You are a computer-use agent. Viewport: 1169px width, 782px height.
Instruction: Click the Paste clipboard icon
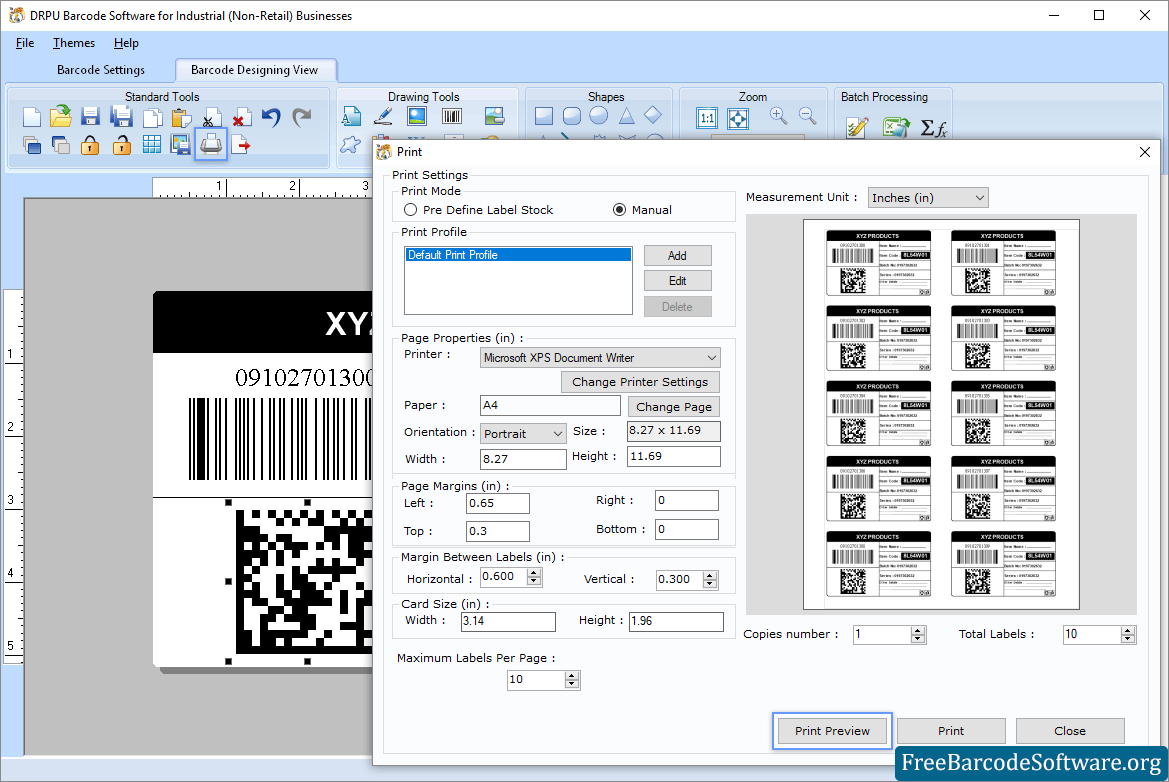(181, 117)
